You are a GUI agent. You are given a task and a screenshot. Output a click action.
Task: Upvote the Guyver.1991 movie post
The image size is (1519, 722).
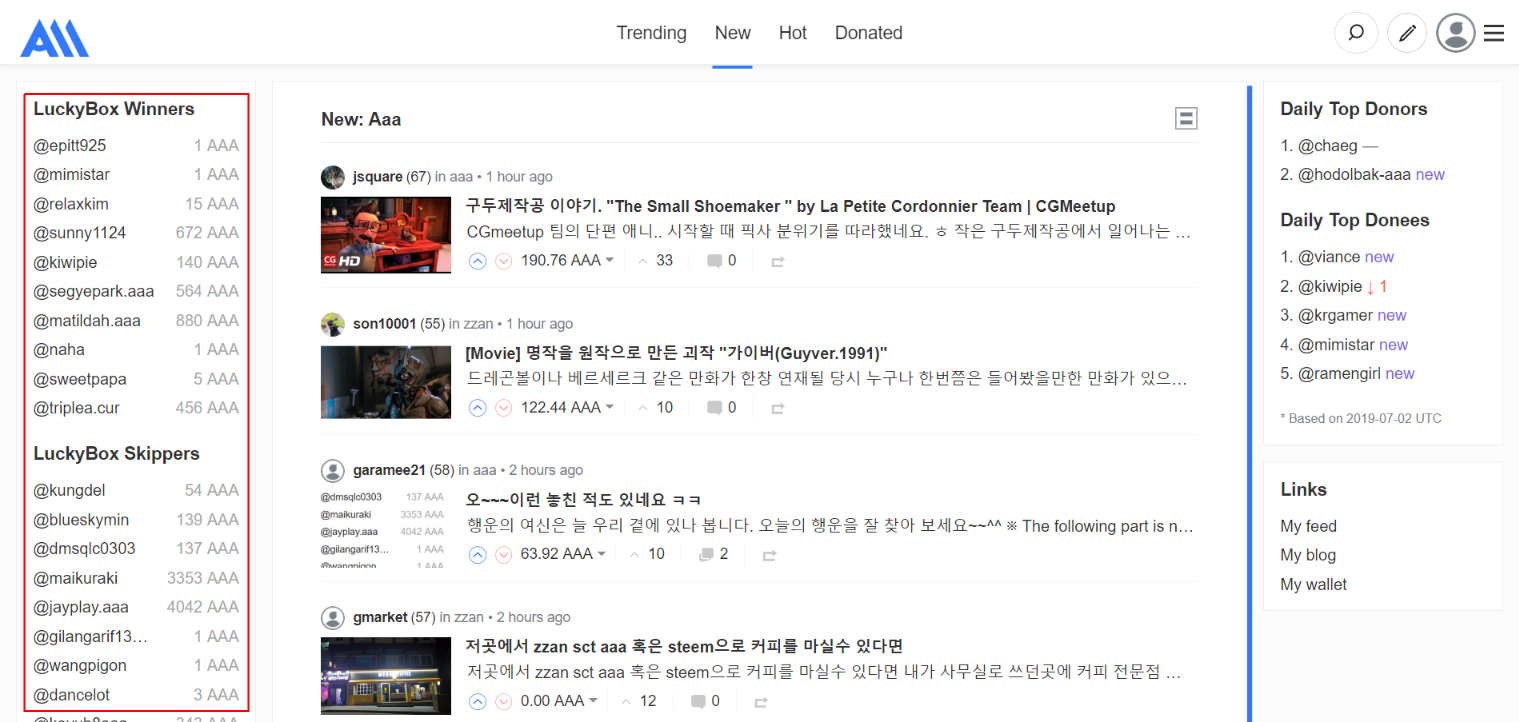478,408
